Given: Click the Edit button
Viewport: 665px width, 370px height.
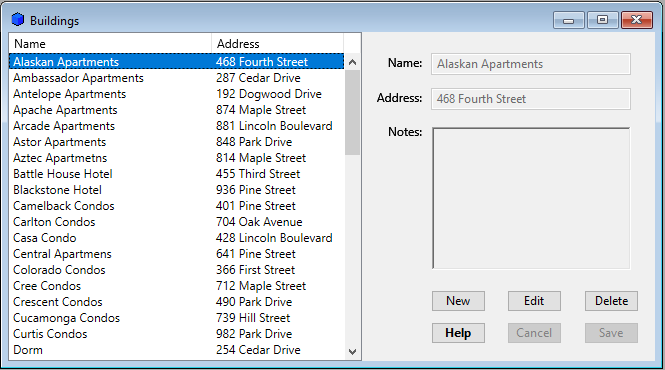Looking at the screenshot, I should coord(534,301).
